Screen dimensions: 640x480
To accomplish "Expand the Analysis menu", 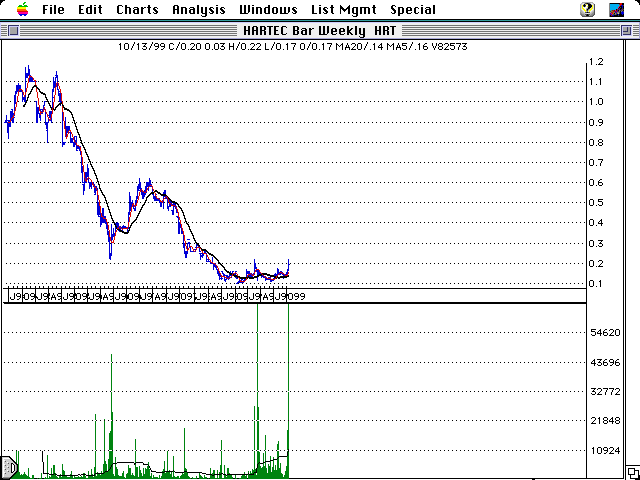I will click(198, 9).
